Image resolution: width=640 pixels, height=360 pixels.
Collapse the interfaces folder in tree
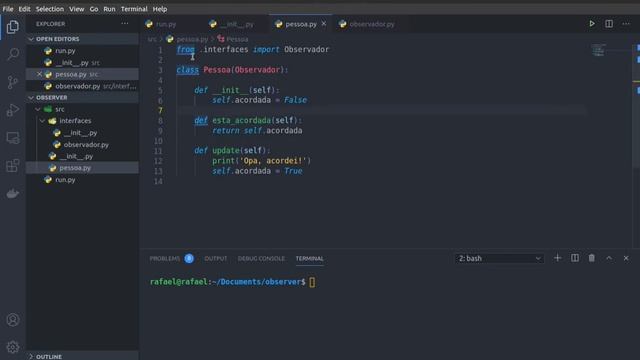pos(42,121)
